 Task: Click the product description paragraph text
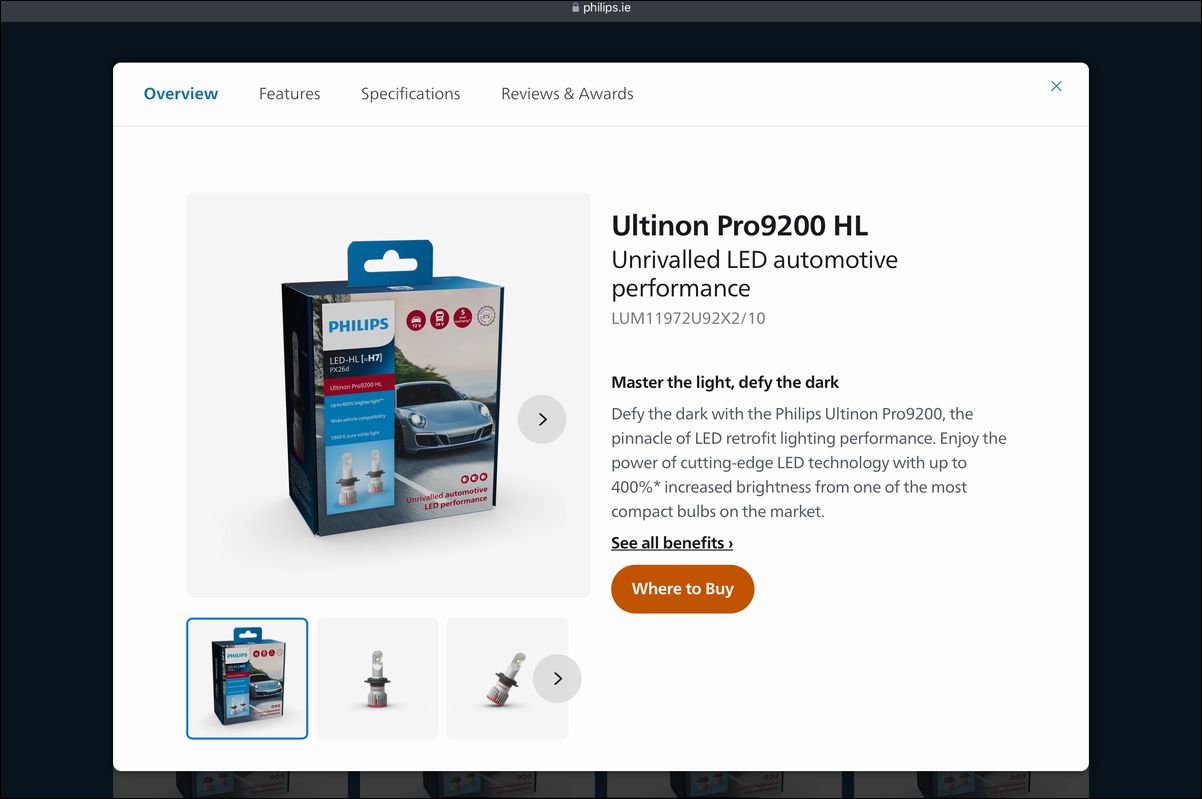tap(809, 462)
